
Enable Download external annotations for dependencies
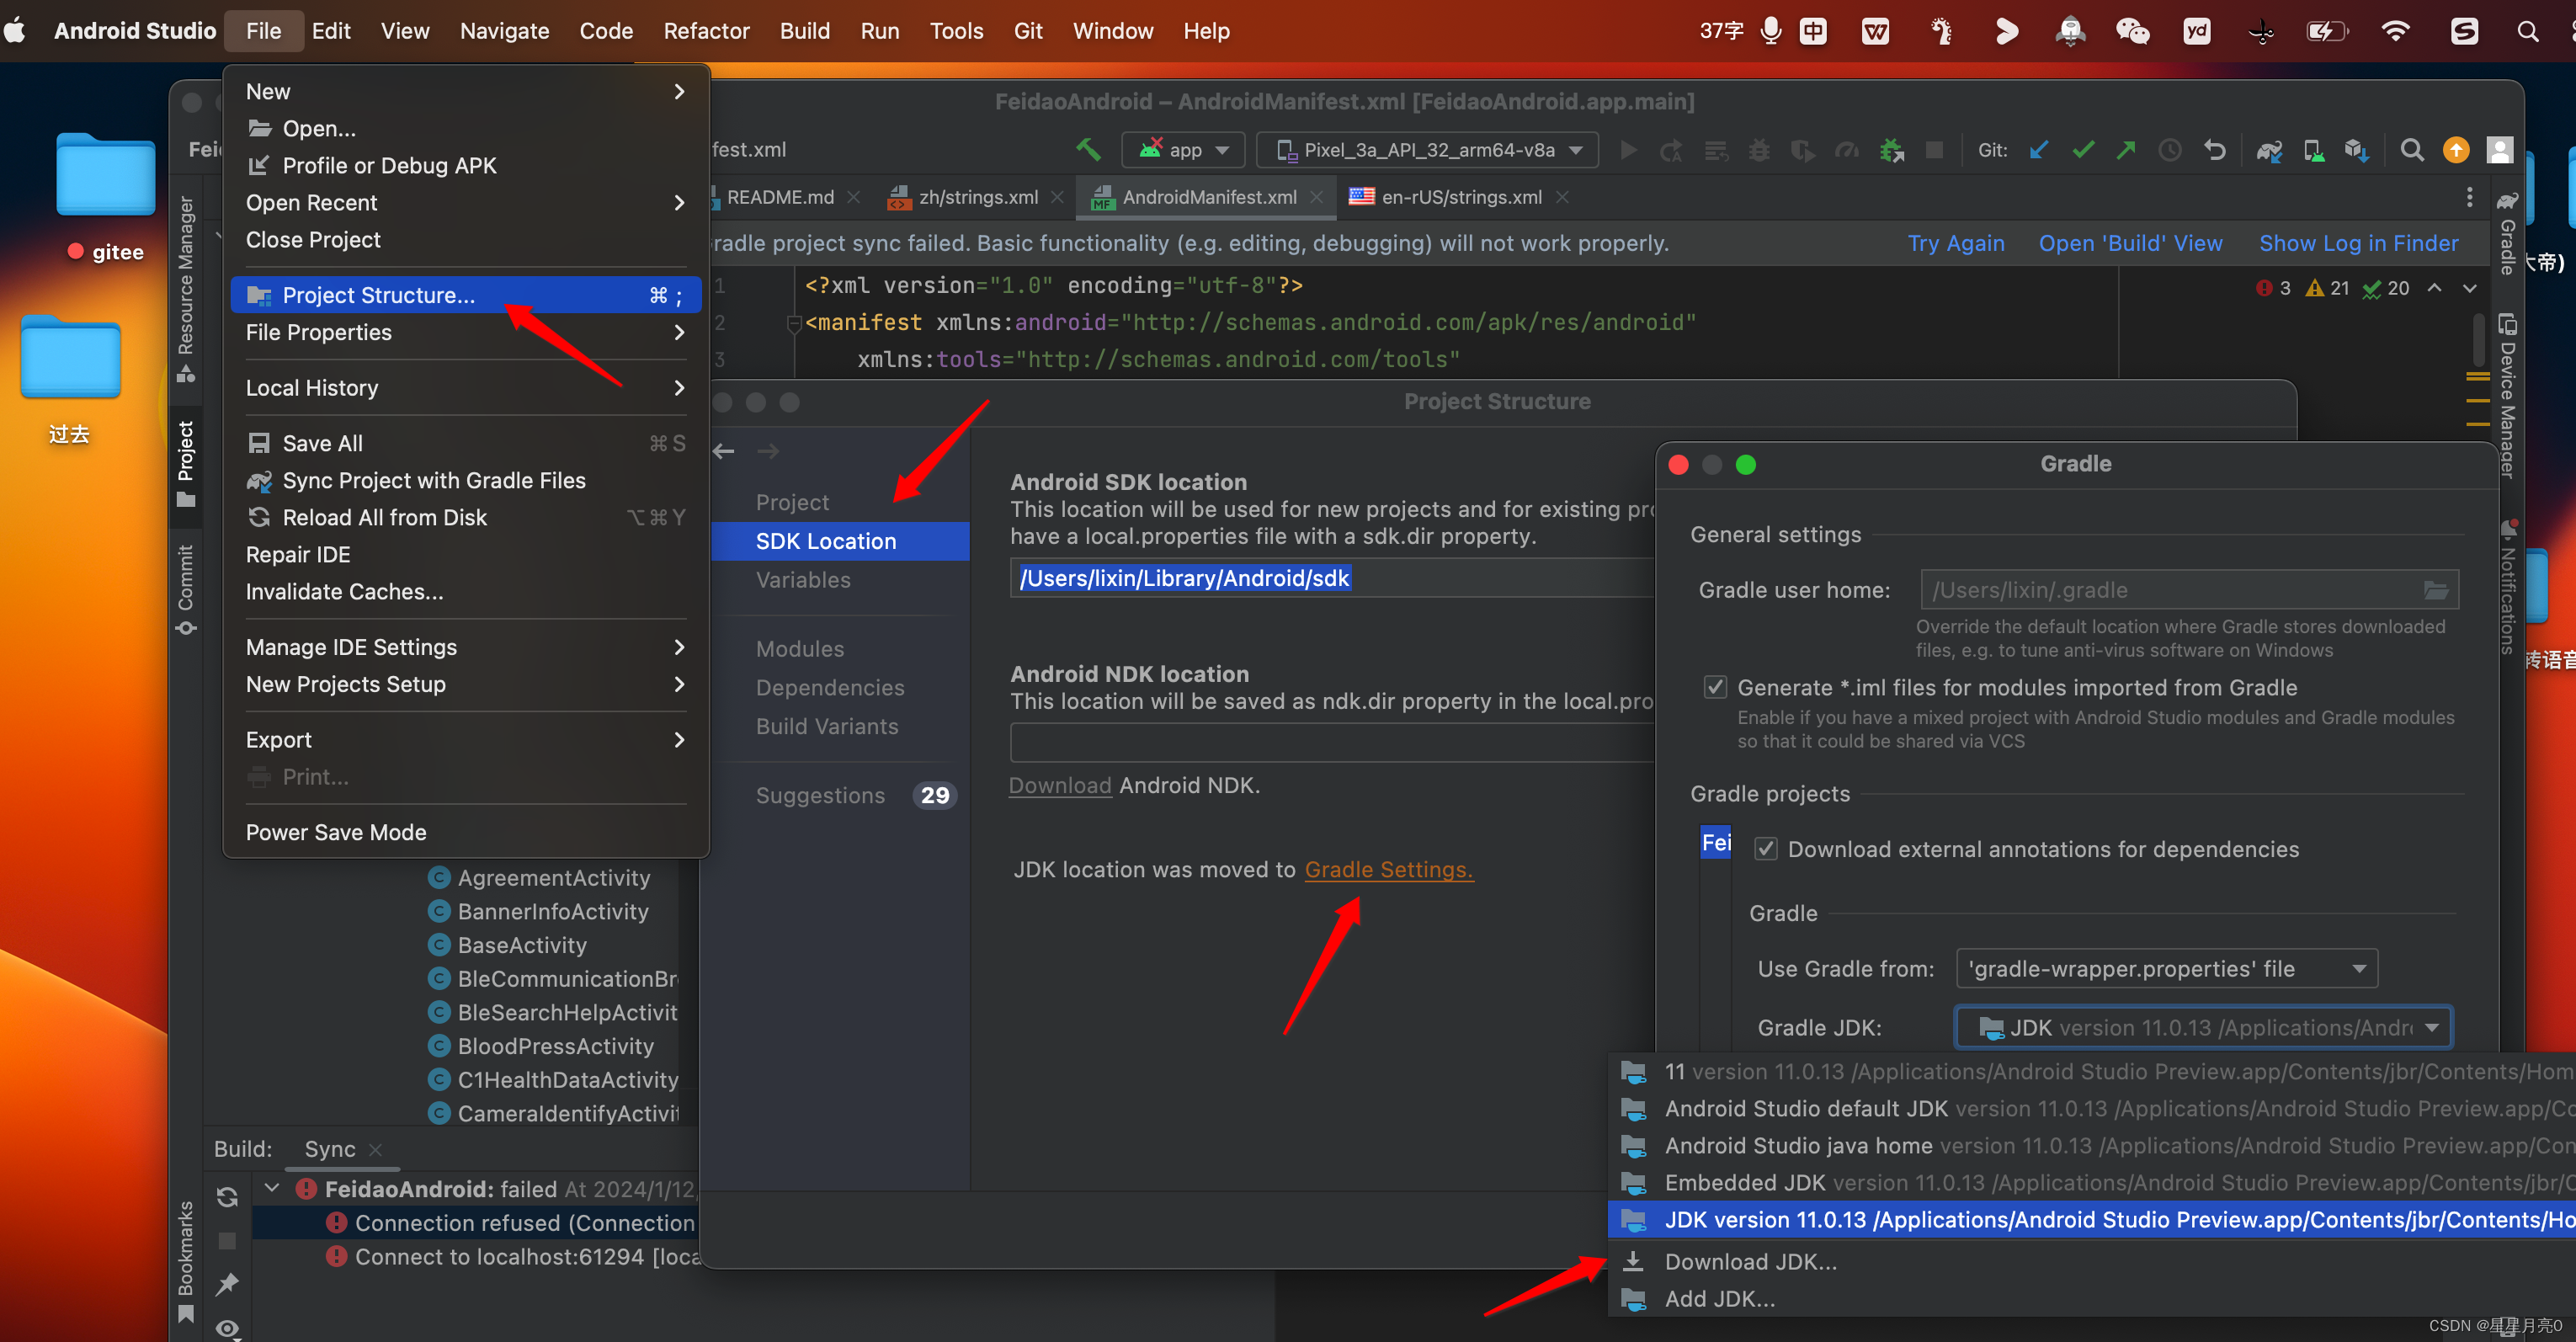(1765, 848)
